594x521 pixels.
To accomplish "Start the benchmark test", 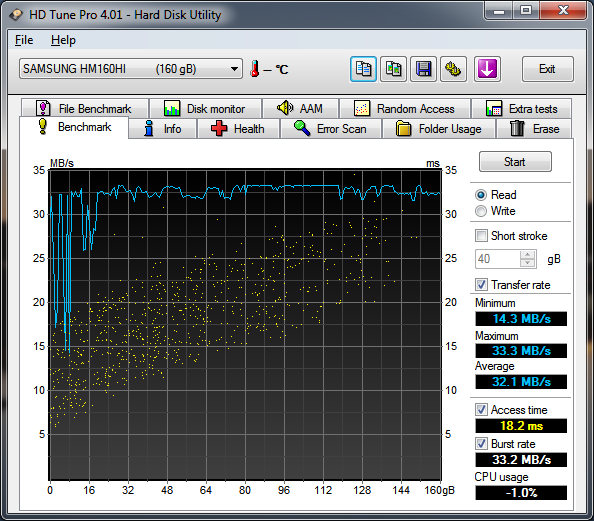I will coord(515,162).
